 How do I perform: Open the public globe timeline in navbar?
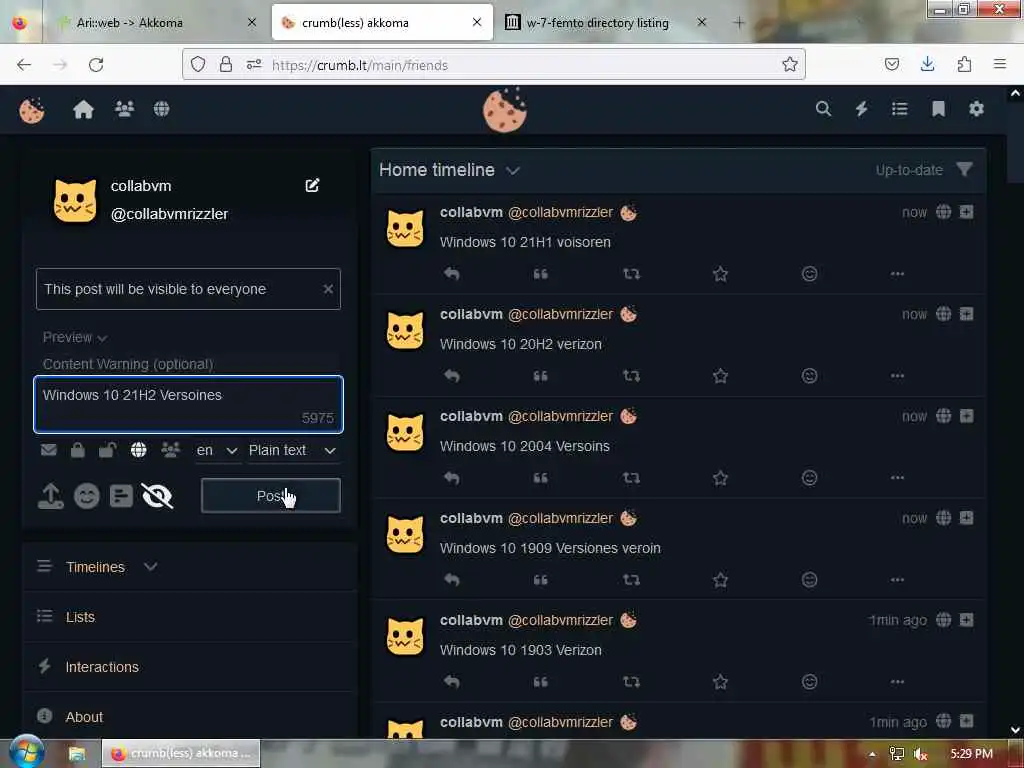[161, 108]
